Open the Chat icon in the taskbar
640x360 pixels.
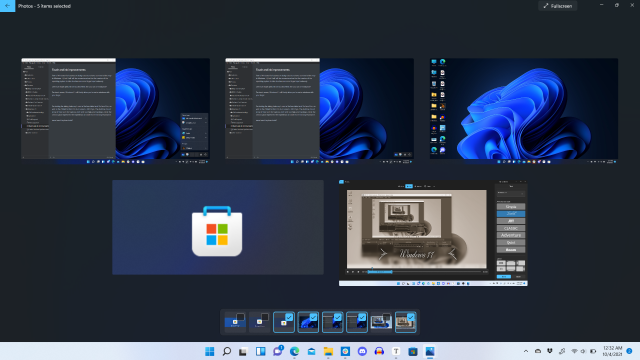click(278, 351)
